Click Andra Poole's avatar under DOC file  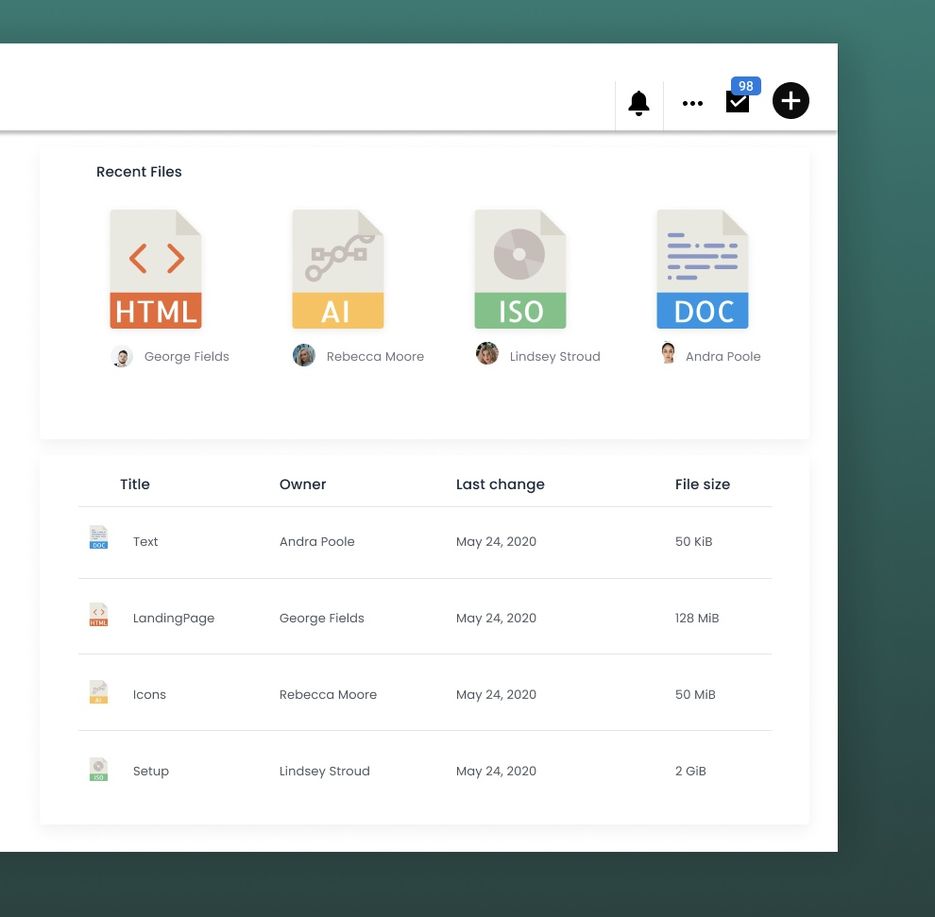click(x=668, y=352)
